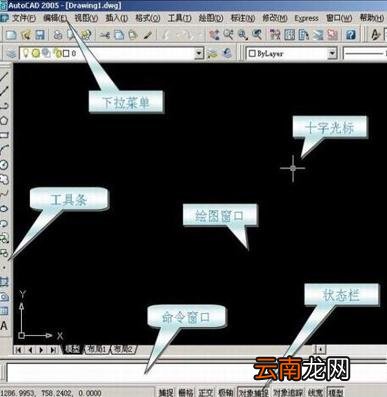The width and height of the screenshot is (387, 397).
Task: Open the 编辑(E) menu
Action: (55, 18)
